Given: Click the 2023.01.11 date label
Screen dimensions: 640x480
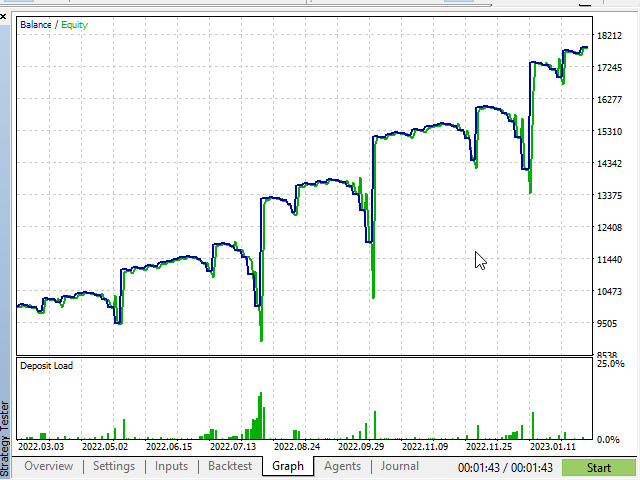Looking at the screenshot, I should point(553,447).
